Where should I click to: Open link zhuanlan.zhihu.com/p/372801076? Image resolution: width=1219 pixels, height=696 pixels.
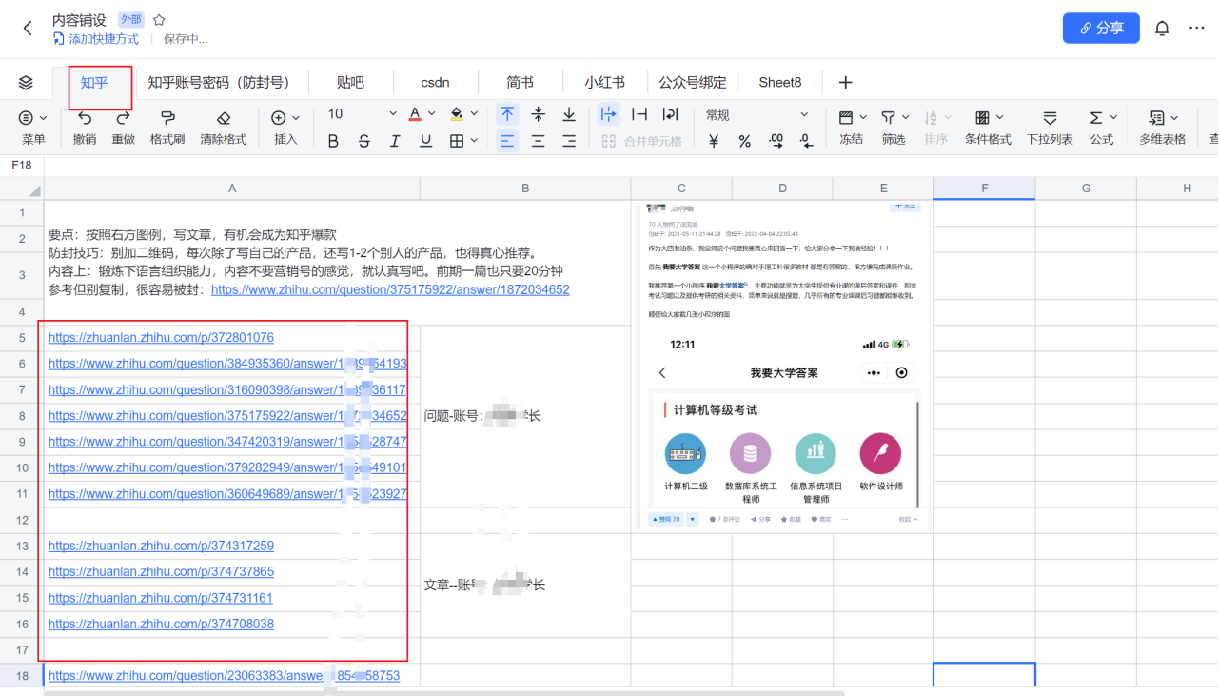coord(161,338)
